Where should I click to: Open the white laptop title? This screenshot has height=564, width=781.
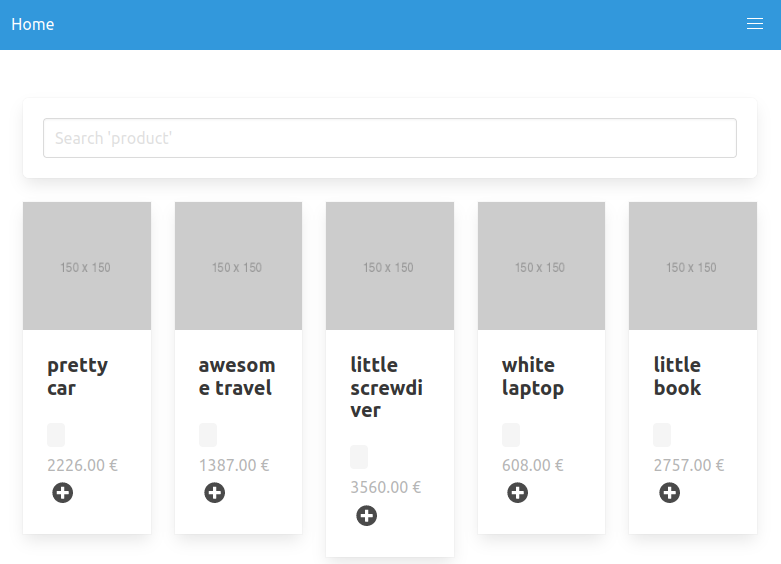pos(533,376)
